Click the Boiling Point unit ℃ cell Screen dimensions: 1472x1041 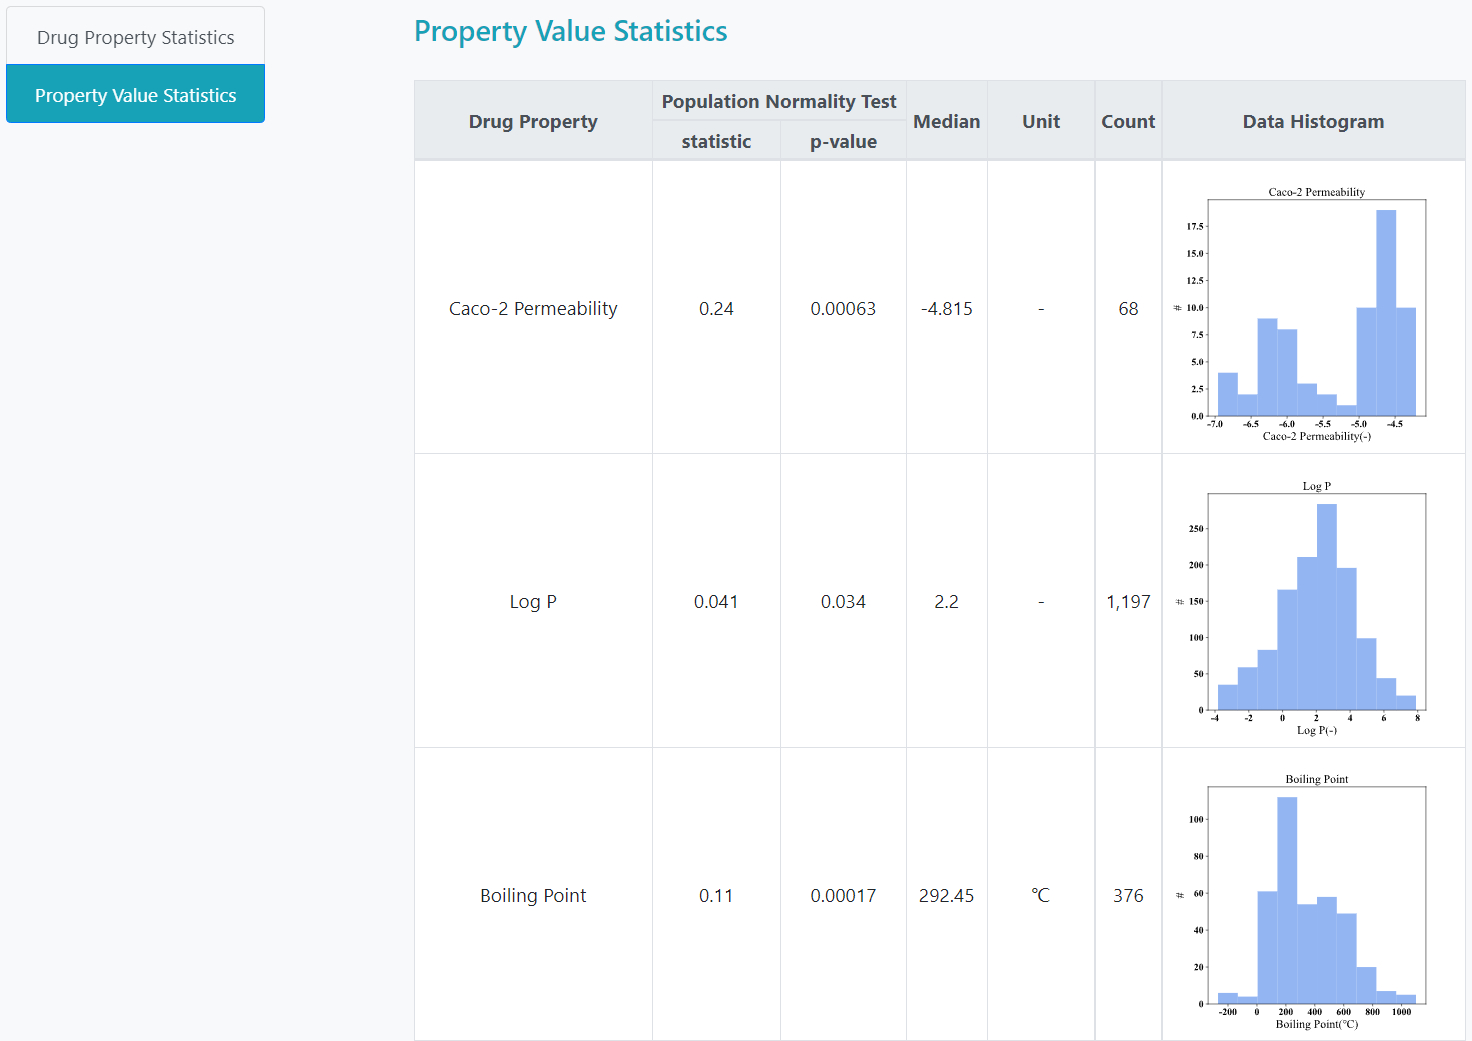[x=1041, y=895]
